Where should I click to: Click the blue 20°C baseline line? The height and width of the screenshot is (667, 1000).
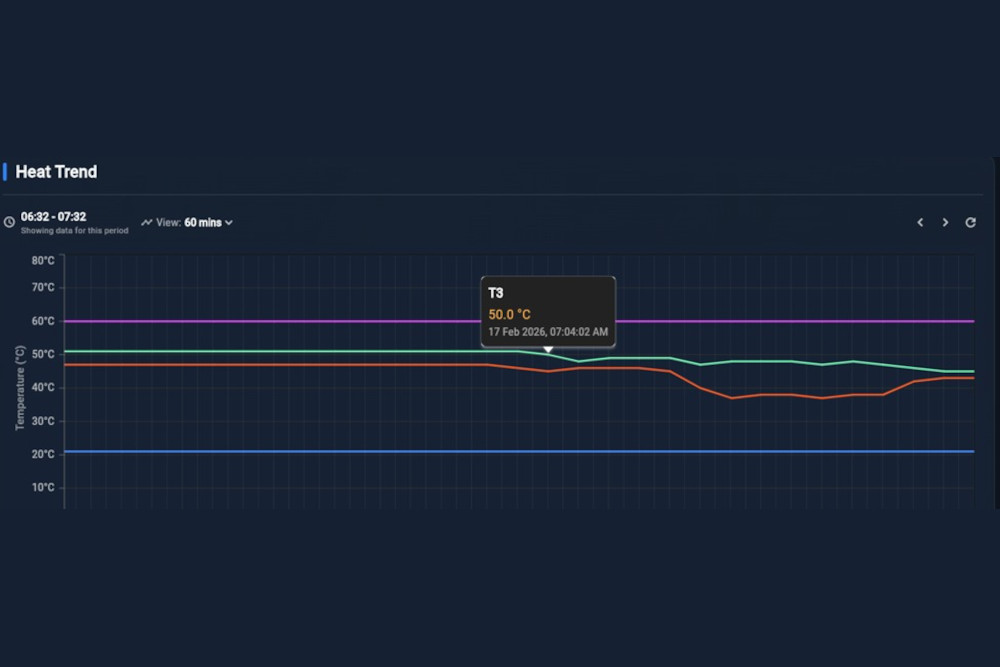(x=300, y=451)
